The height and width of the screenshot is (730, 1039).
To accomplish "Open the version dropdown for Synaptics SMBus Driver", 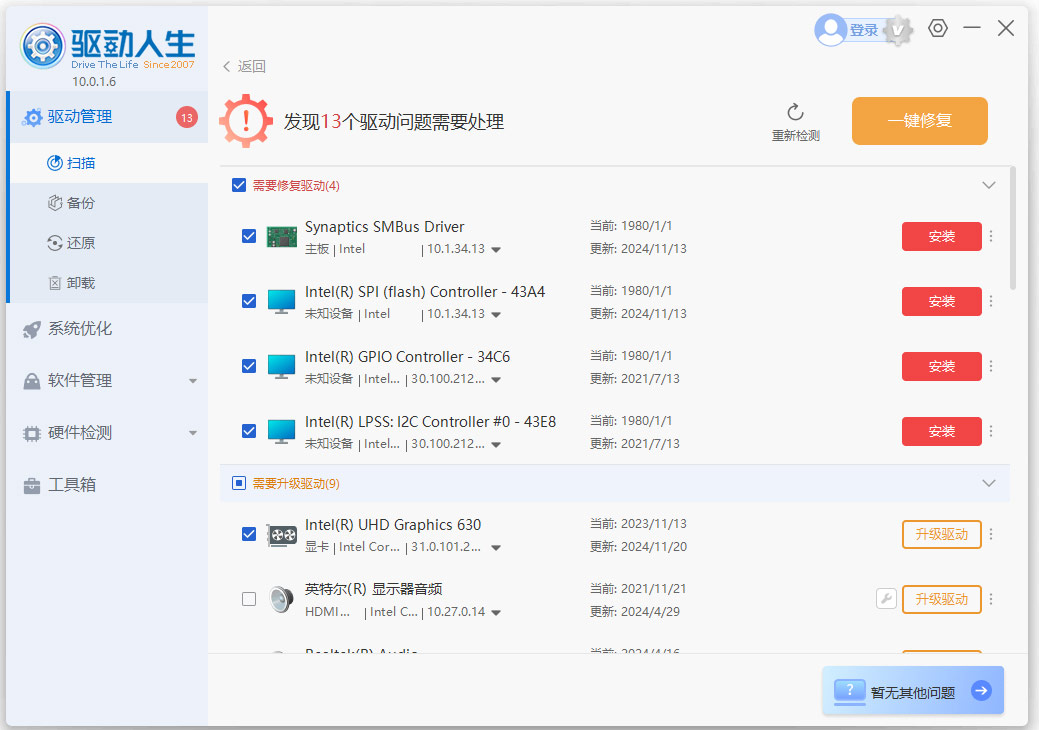I will [x=495, y=250].
